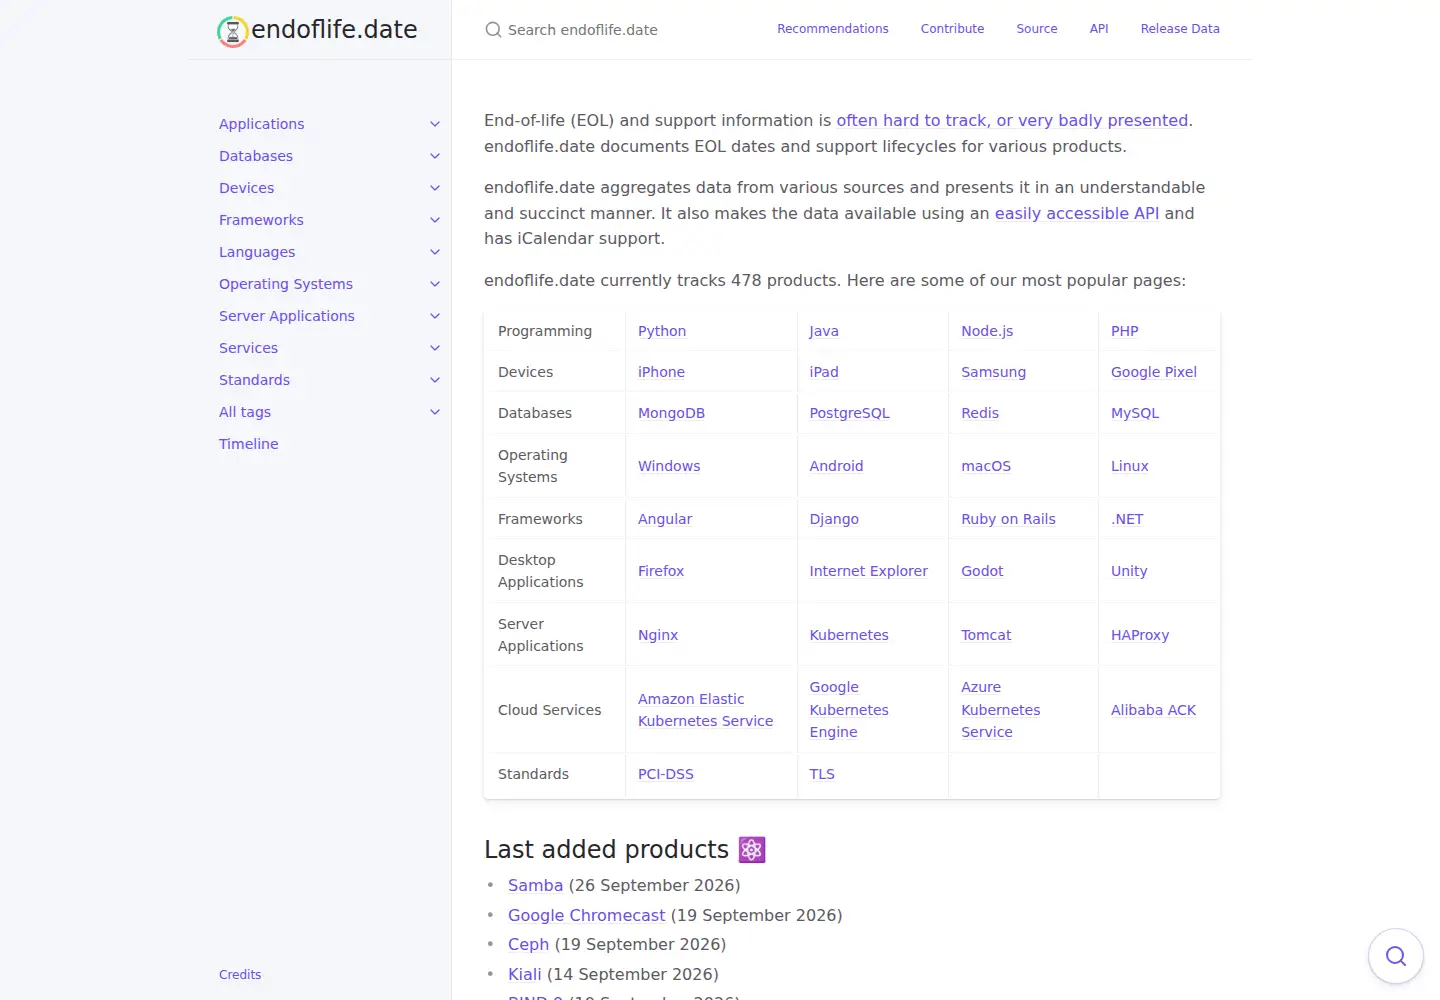Open 'often hard to track' link
Viewport: 1440px width, 1000px height.
click(x=1012, y=120)
